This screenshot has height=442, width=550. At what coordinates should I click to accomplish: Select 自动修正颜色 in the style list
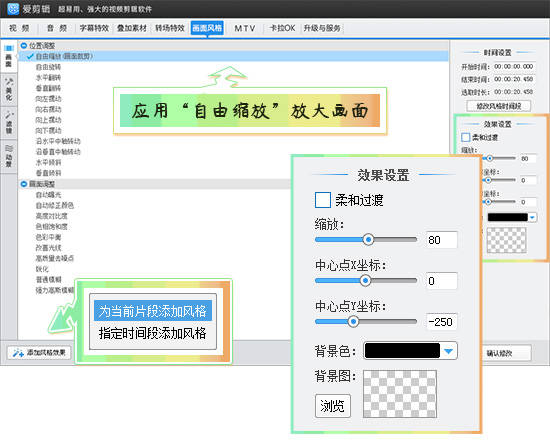[x=55, y=205]
